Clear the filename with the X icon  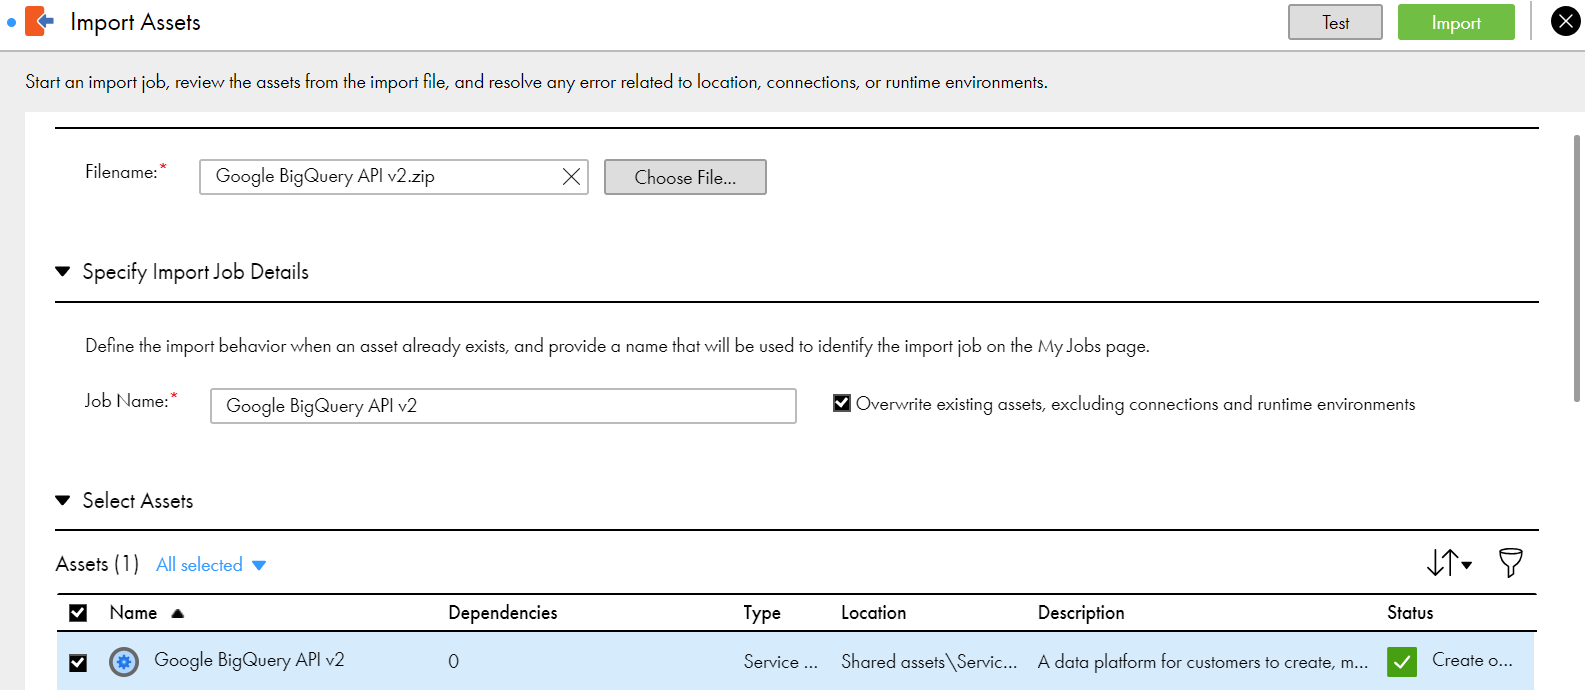point(571,177)
